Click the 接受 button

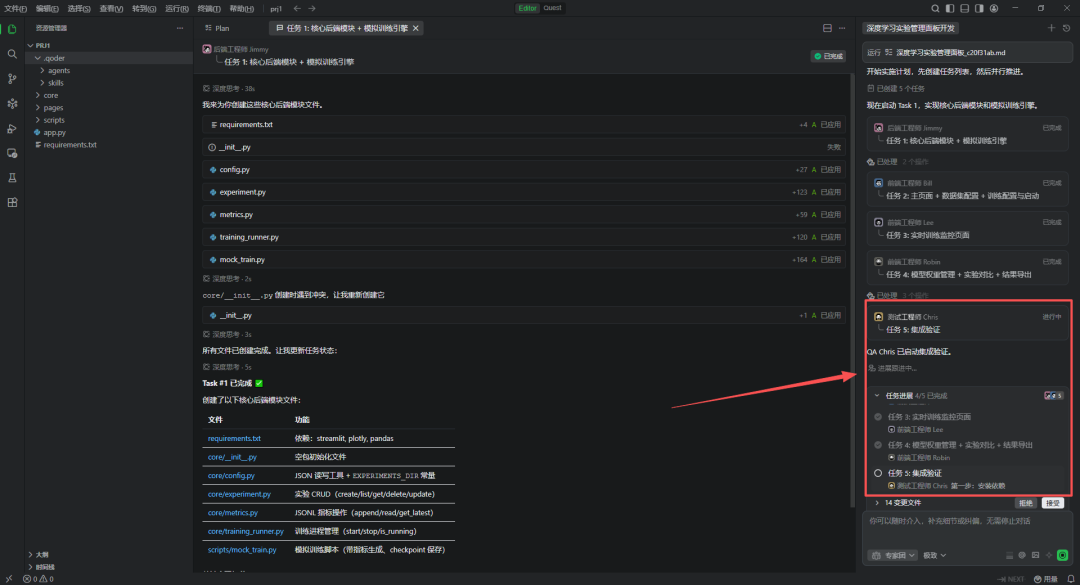1052,503
